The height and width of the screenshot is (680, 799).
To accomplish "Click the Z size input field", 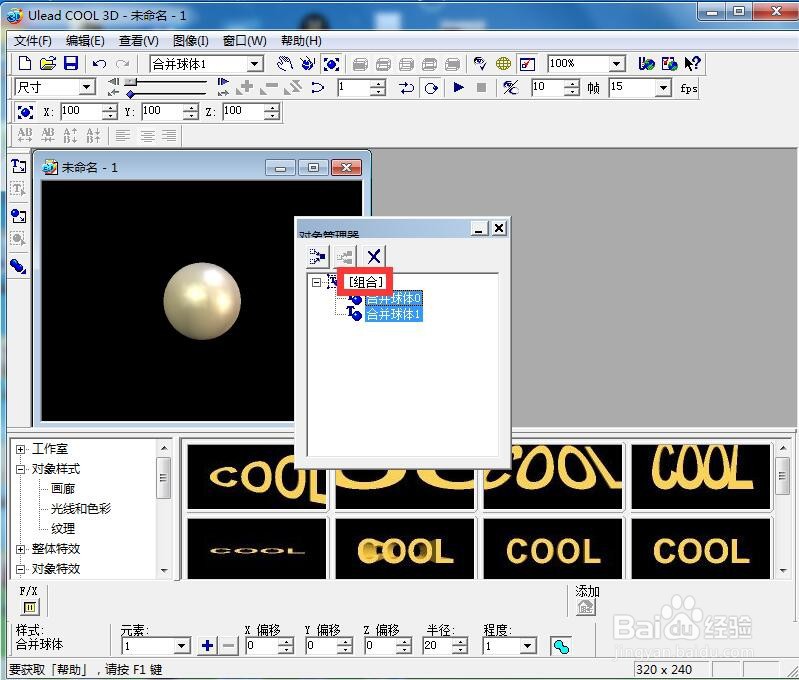I will (x=244, y=111).
